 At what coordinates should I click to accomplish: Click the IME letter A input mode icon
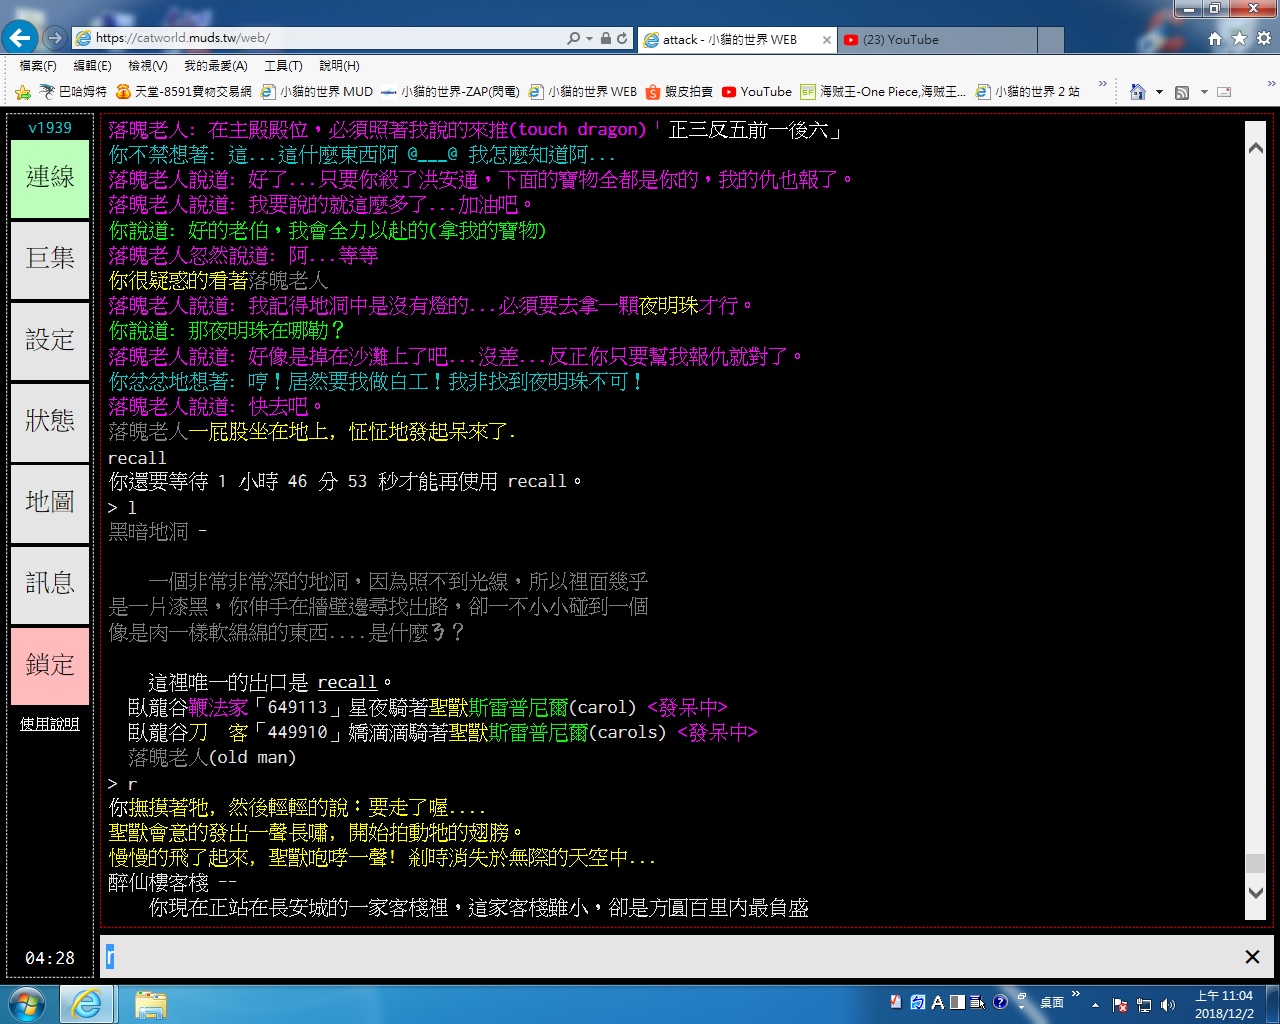tap(938, 1002)
